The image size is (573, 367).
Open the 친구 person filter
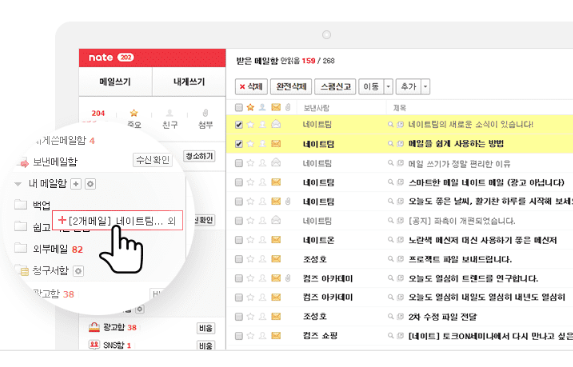pos(170,118)
